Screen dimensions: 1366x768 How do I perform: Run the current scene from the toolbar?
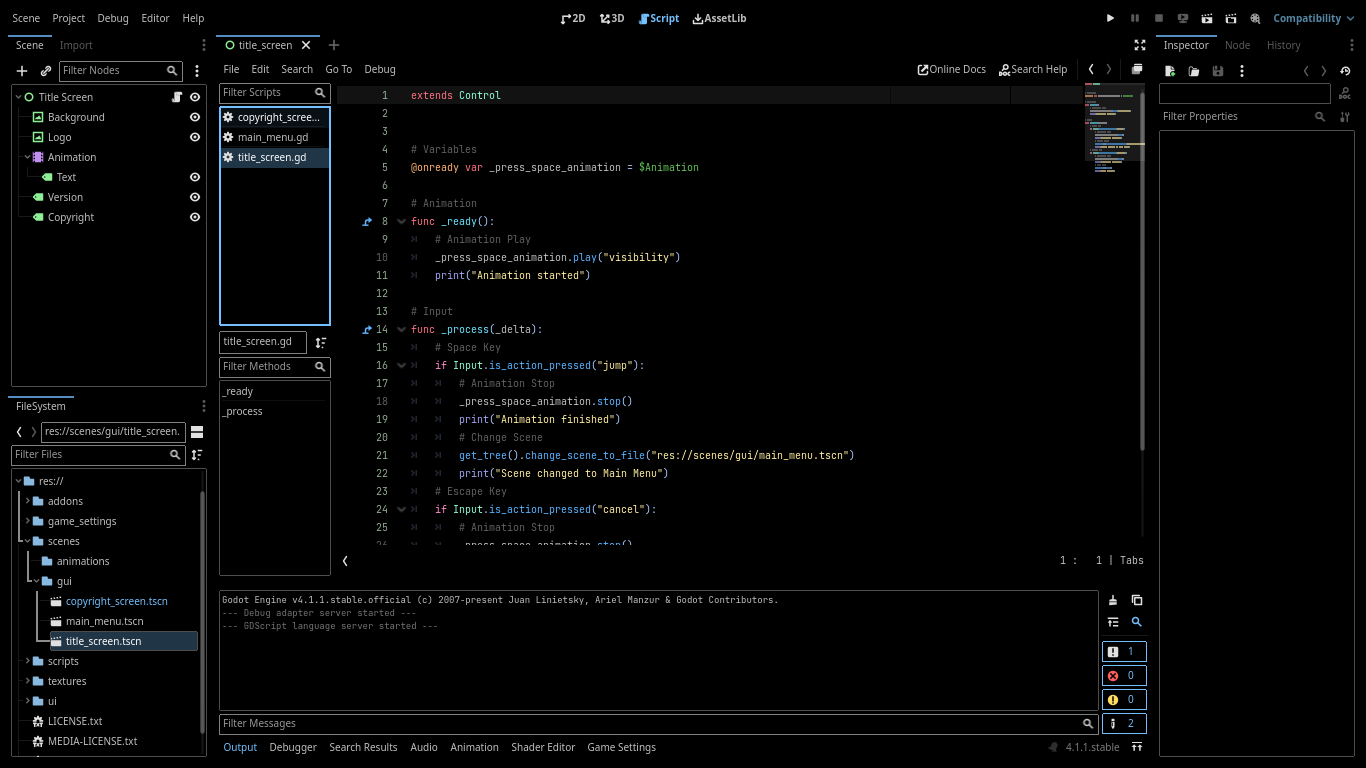(1206, 17)
